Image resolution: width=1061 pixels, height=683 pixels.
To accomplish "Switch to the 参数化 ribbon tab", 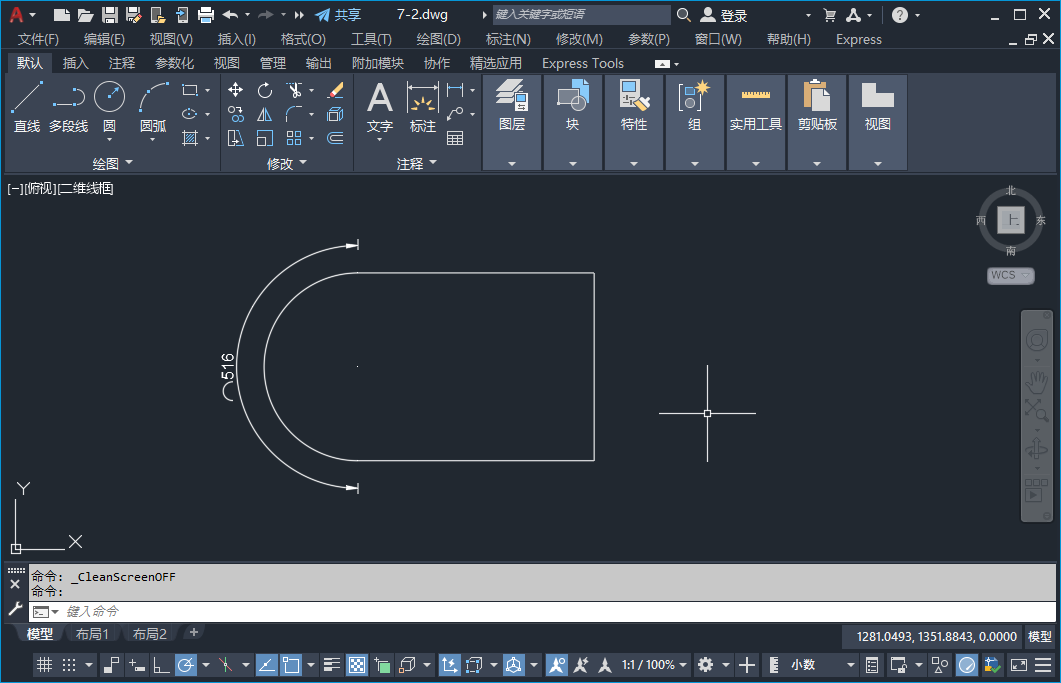I will [175, 63].
